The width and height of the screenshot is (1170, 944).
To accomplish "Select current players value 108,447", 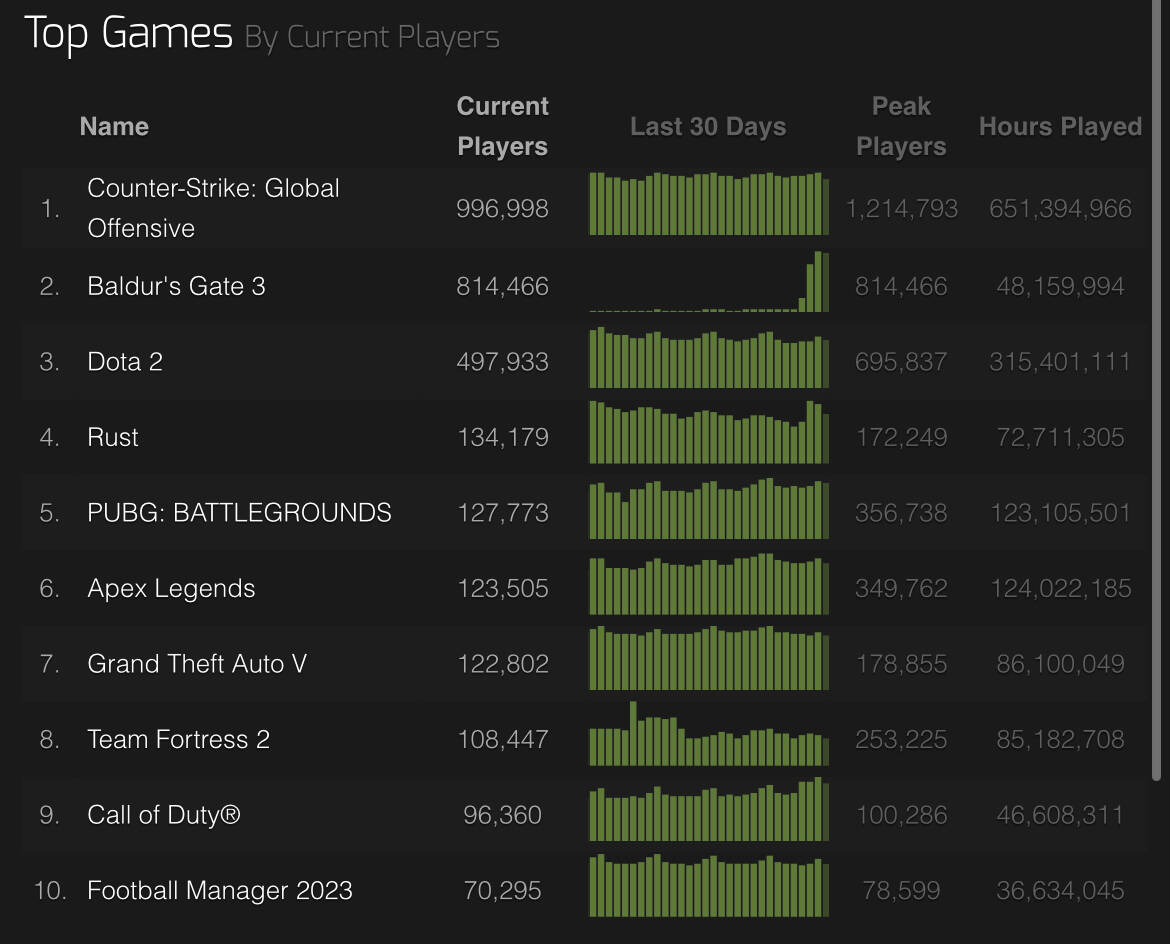I will (502, 740).
